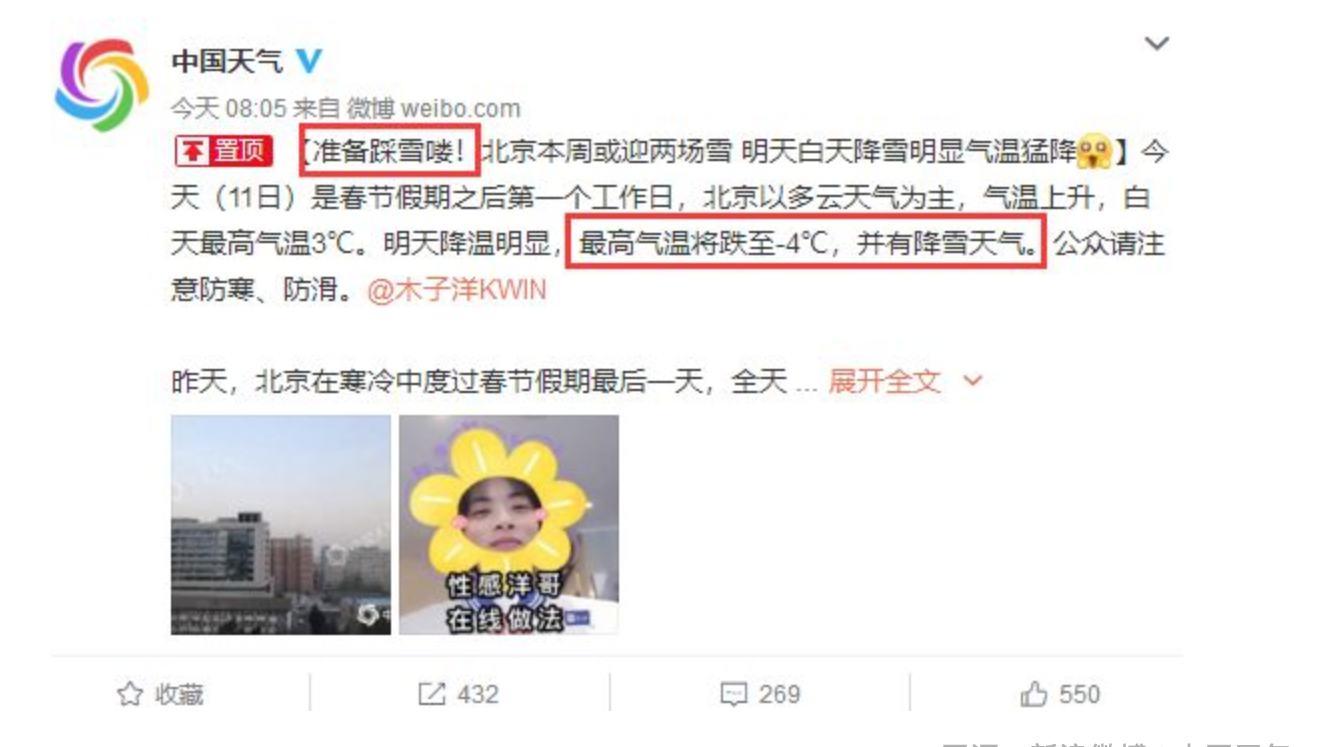This screenshot has height=747, width=1328.
Task: Open the 中国天气 profile avatar
Action: 101,85
